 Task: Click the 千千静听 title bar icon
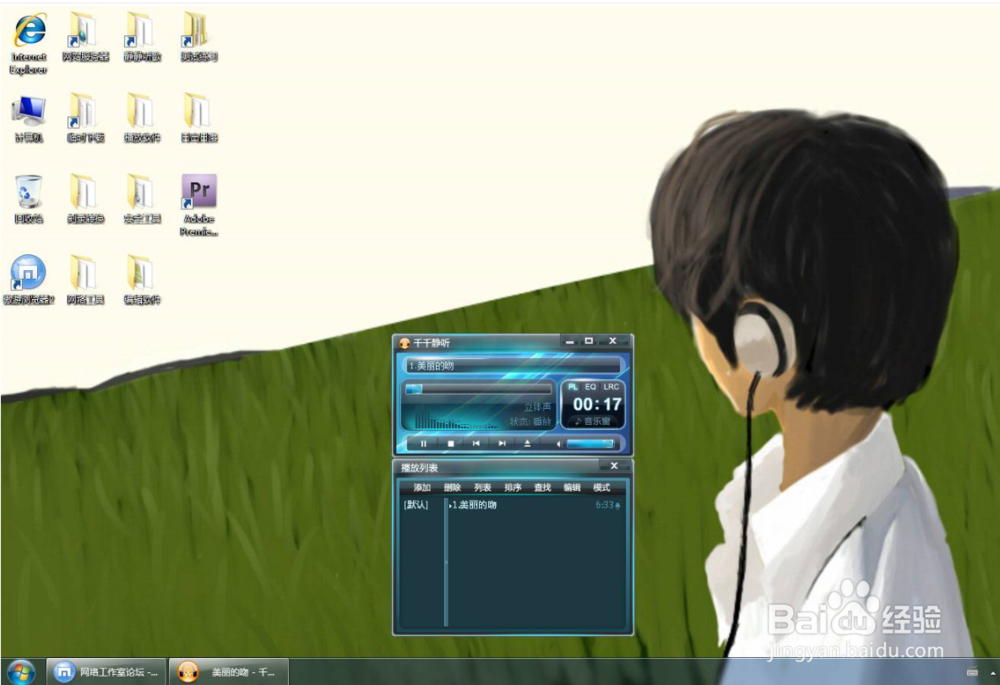404,343
